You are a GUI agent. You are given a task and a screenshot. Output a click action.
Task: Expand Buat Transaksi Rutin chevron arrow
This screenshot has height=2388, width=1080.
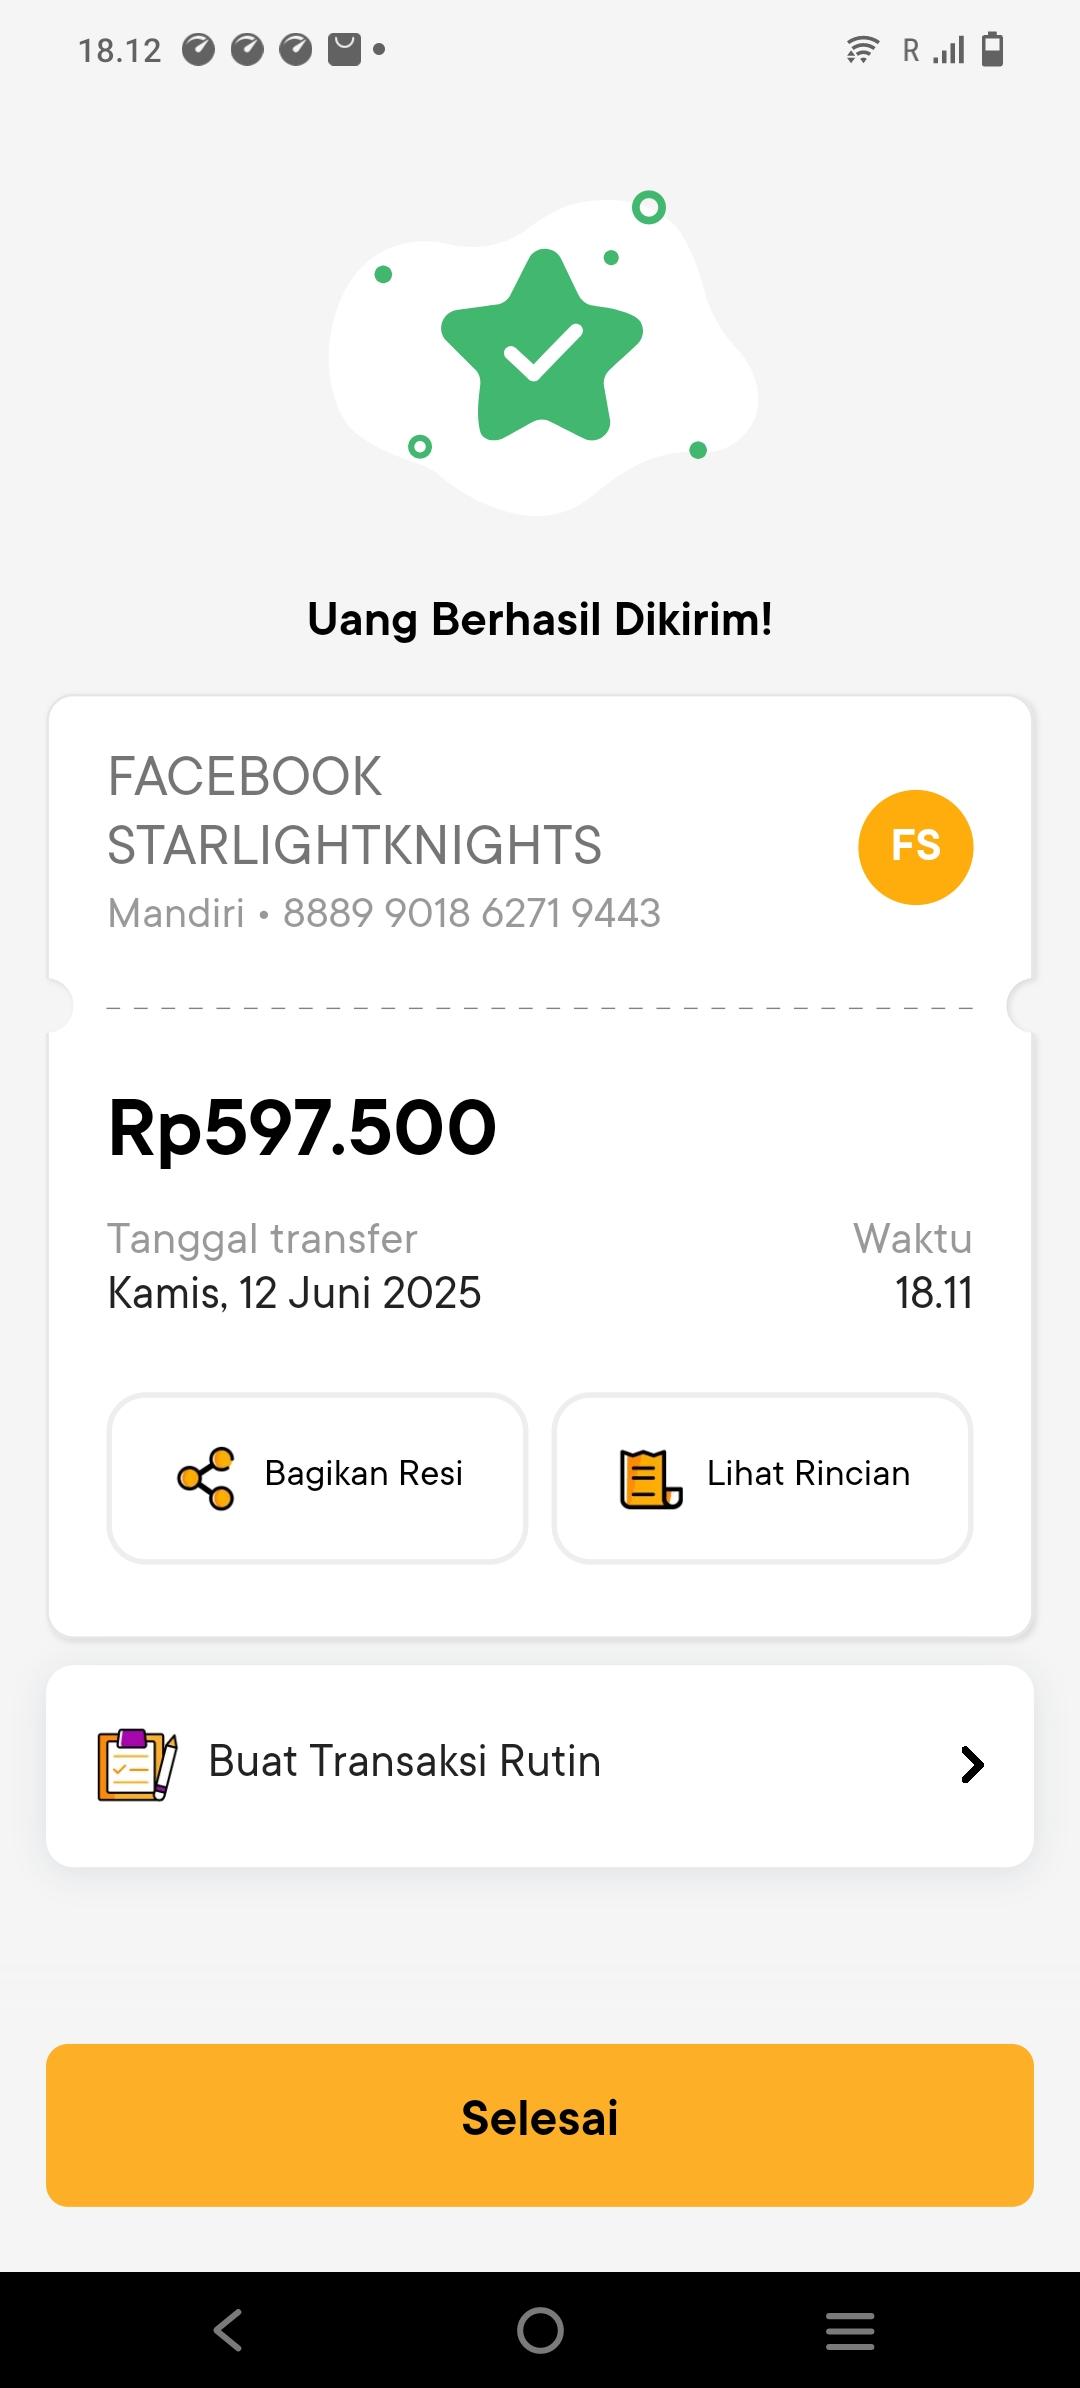click(972, 1765)
